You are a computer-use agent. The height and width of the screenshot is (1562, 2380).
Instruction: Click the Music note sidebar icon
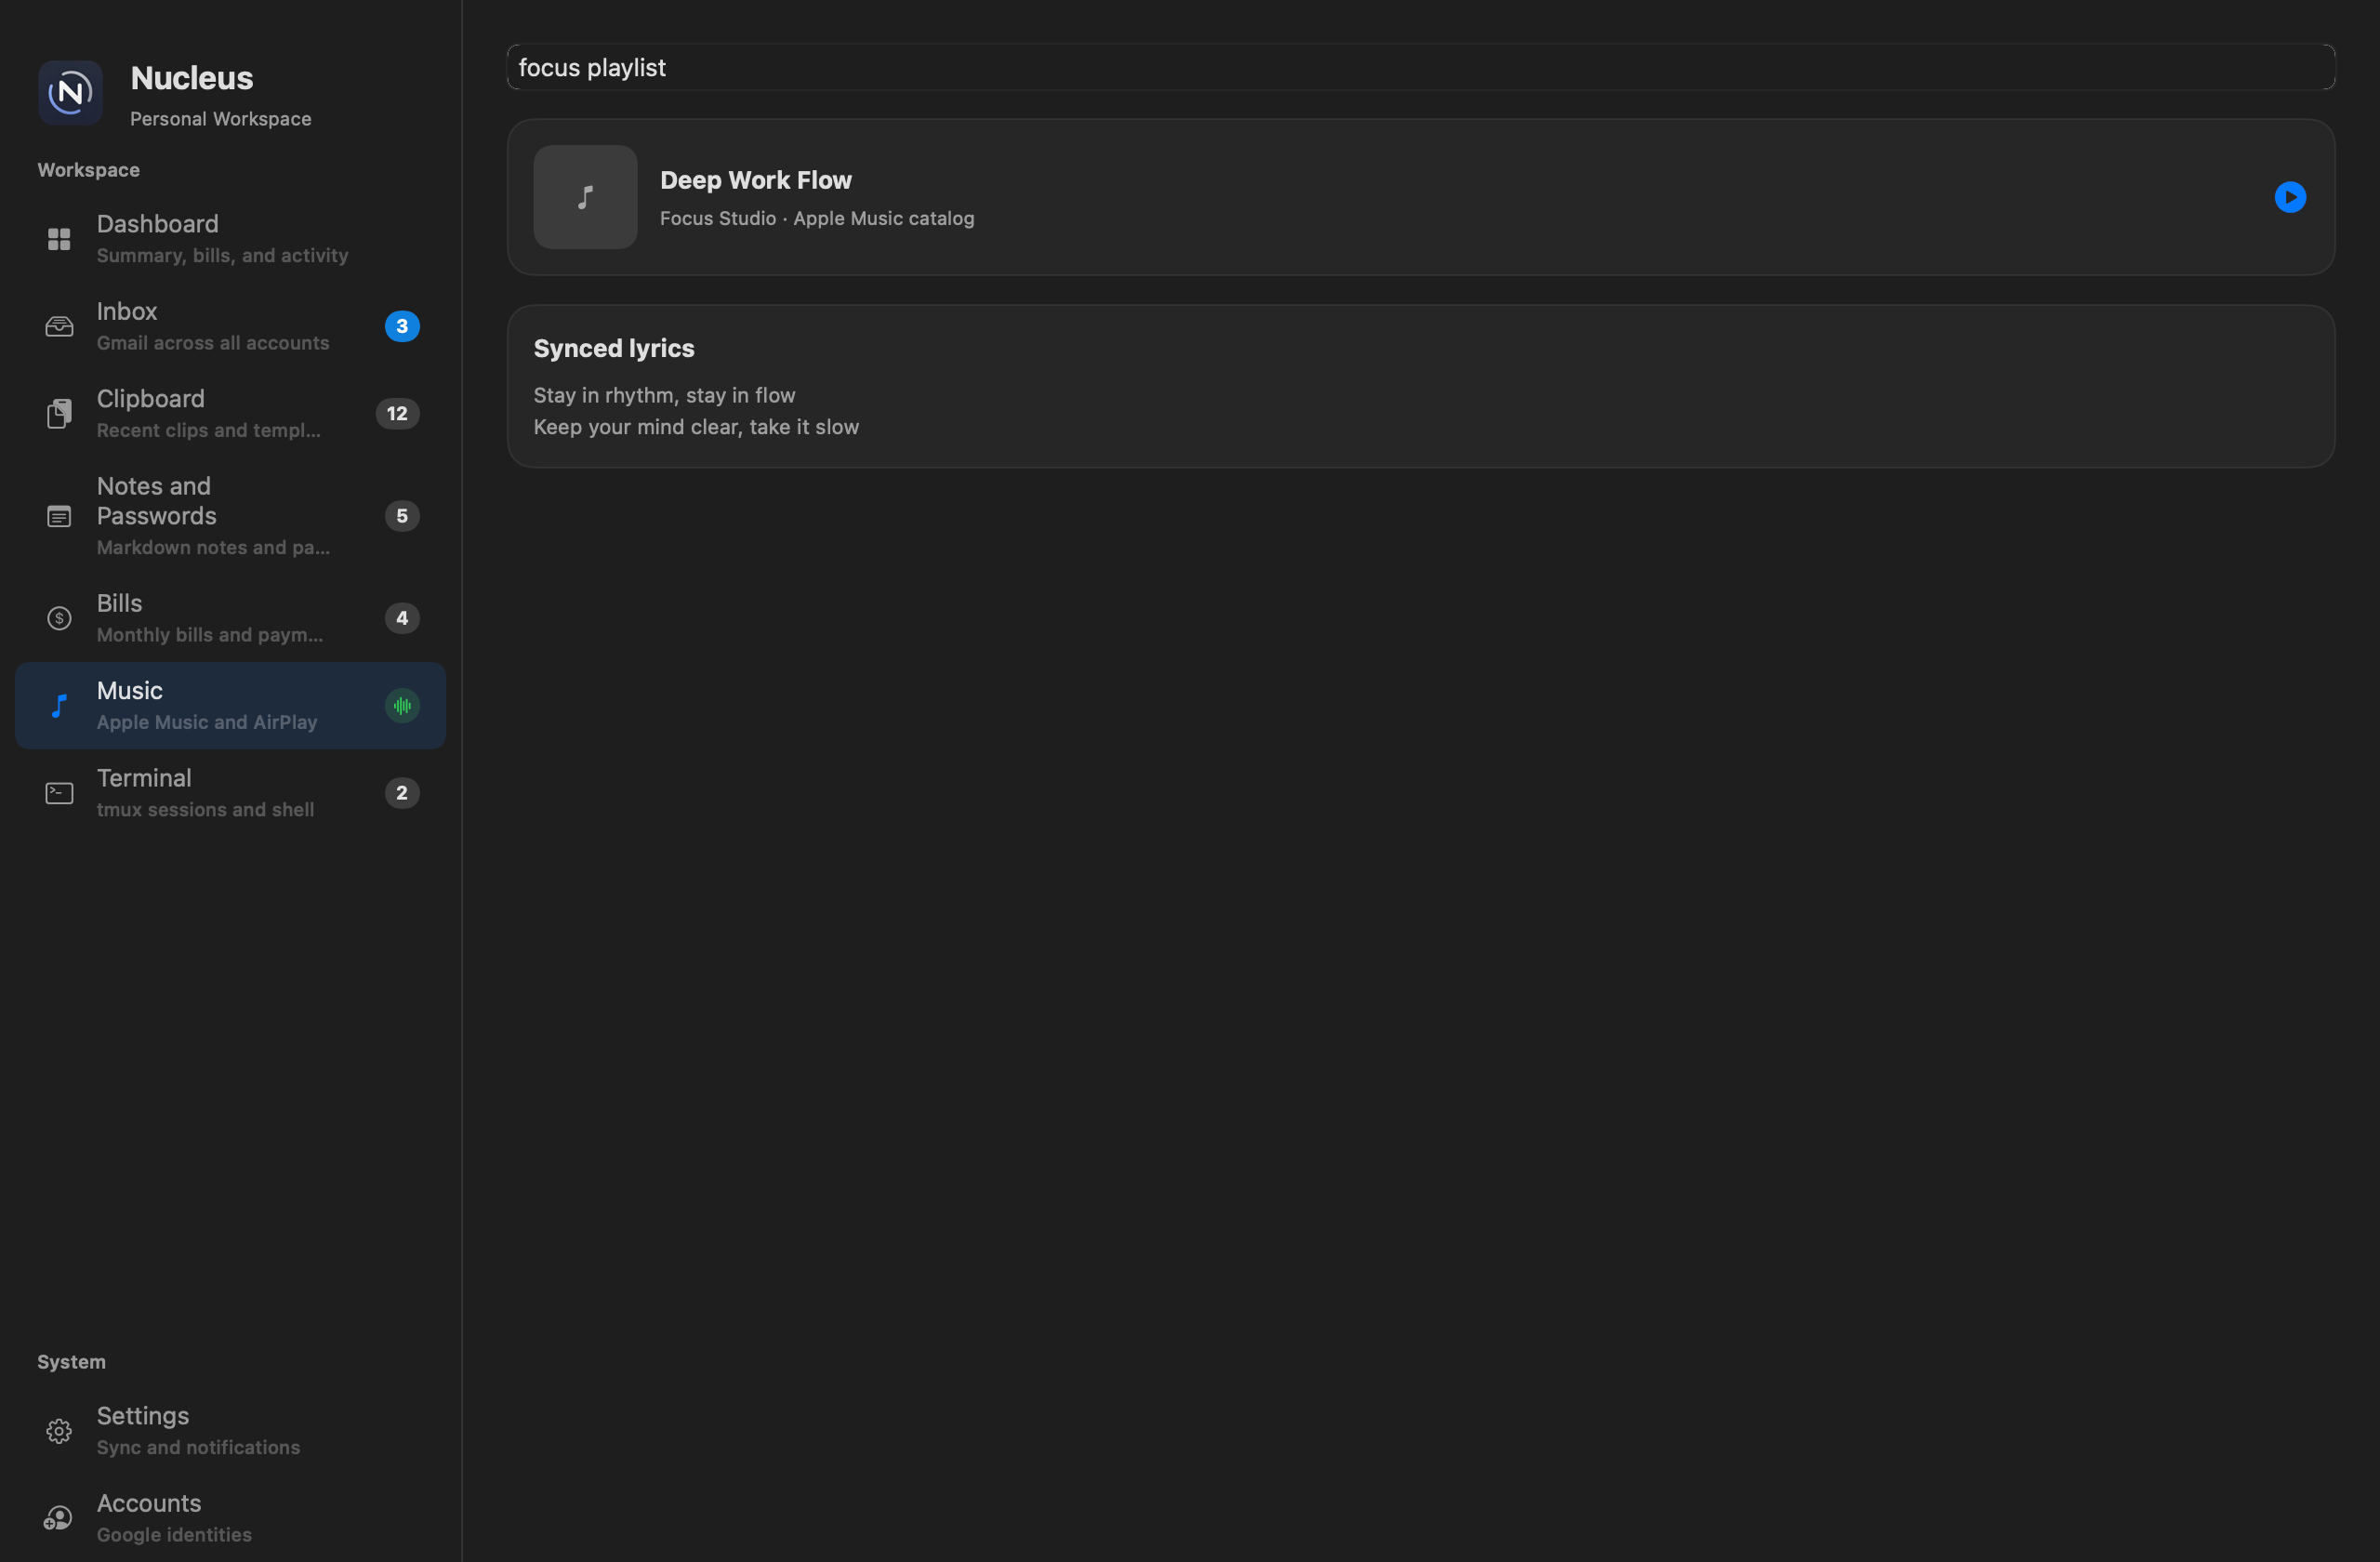point(59,706)
